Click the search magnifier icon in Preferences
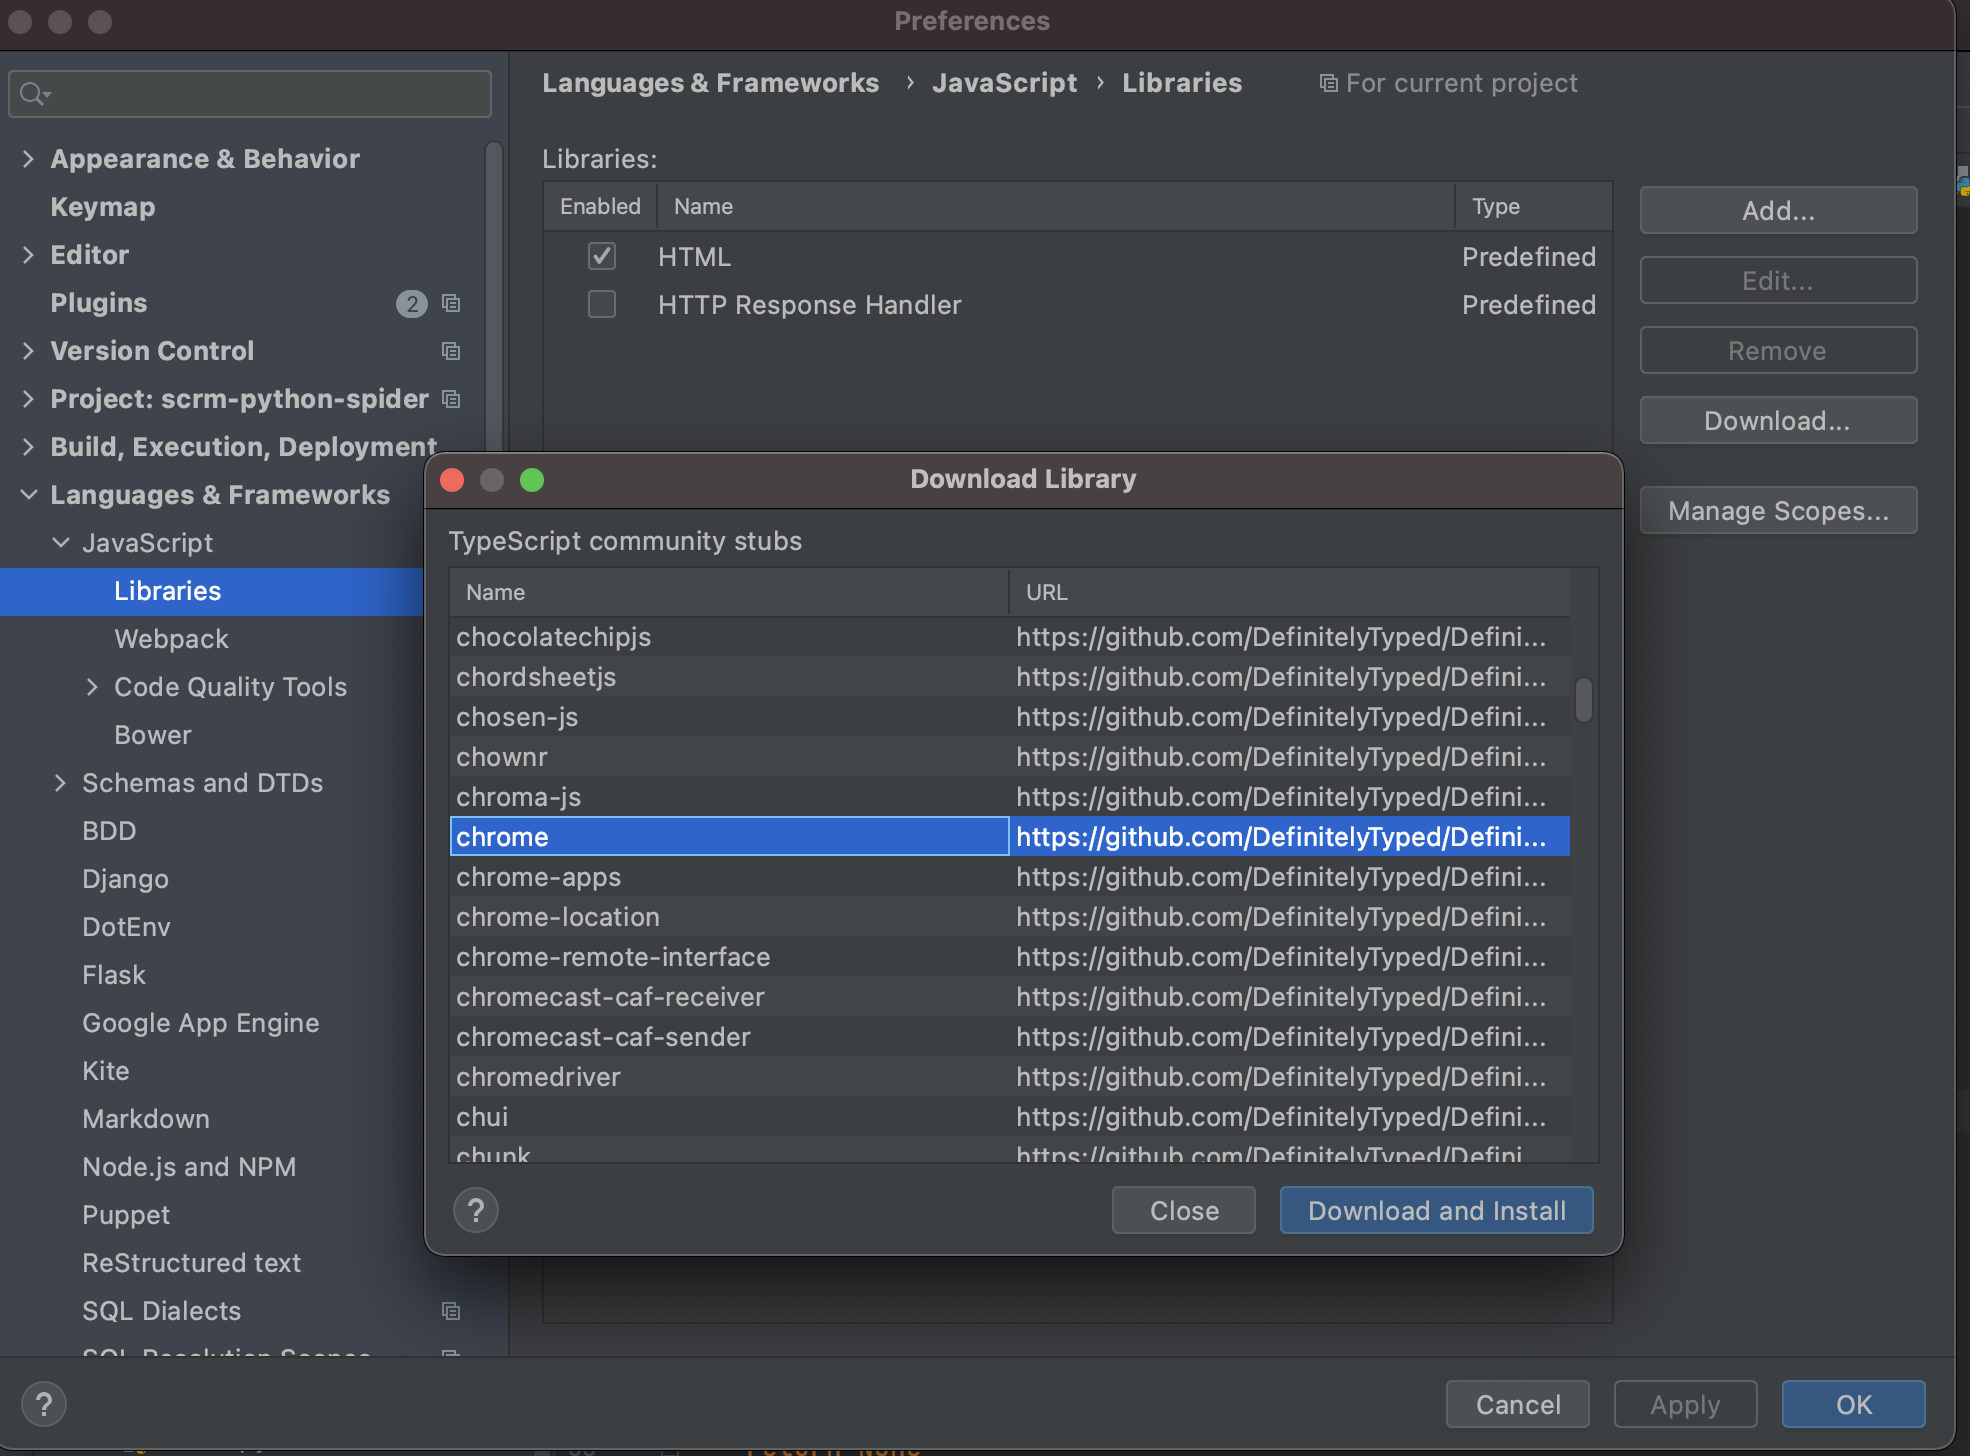 point(34,94)
